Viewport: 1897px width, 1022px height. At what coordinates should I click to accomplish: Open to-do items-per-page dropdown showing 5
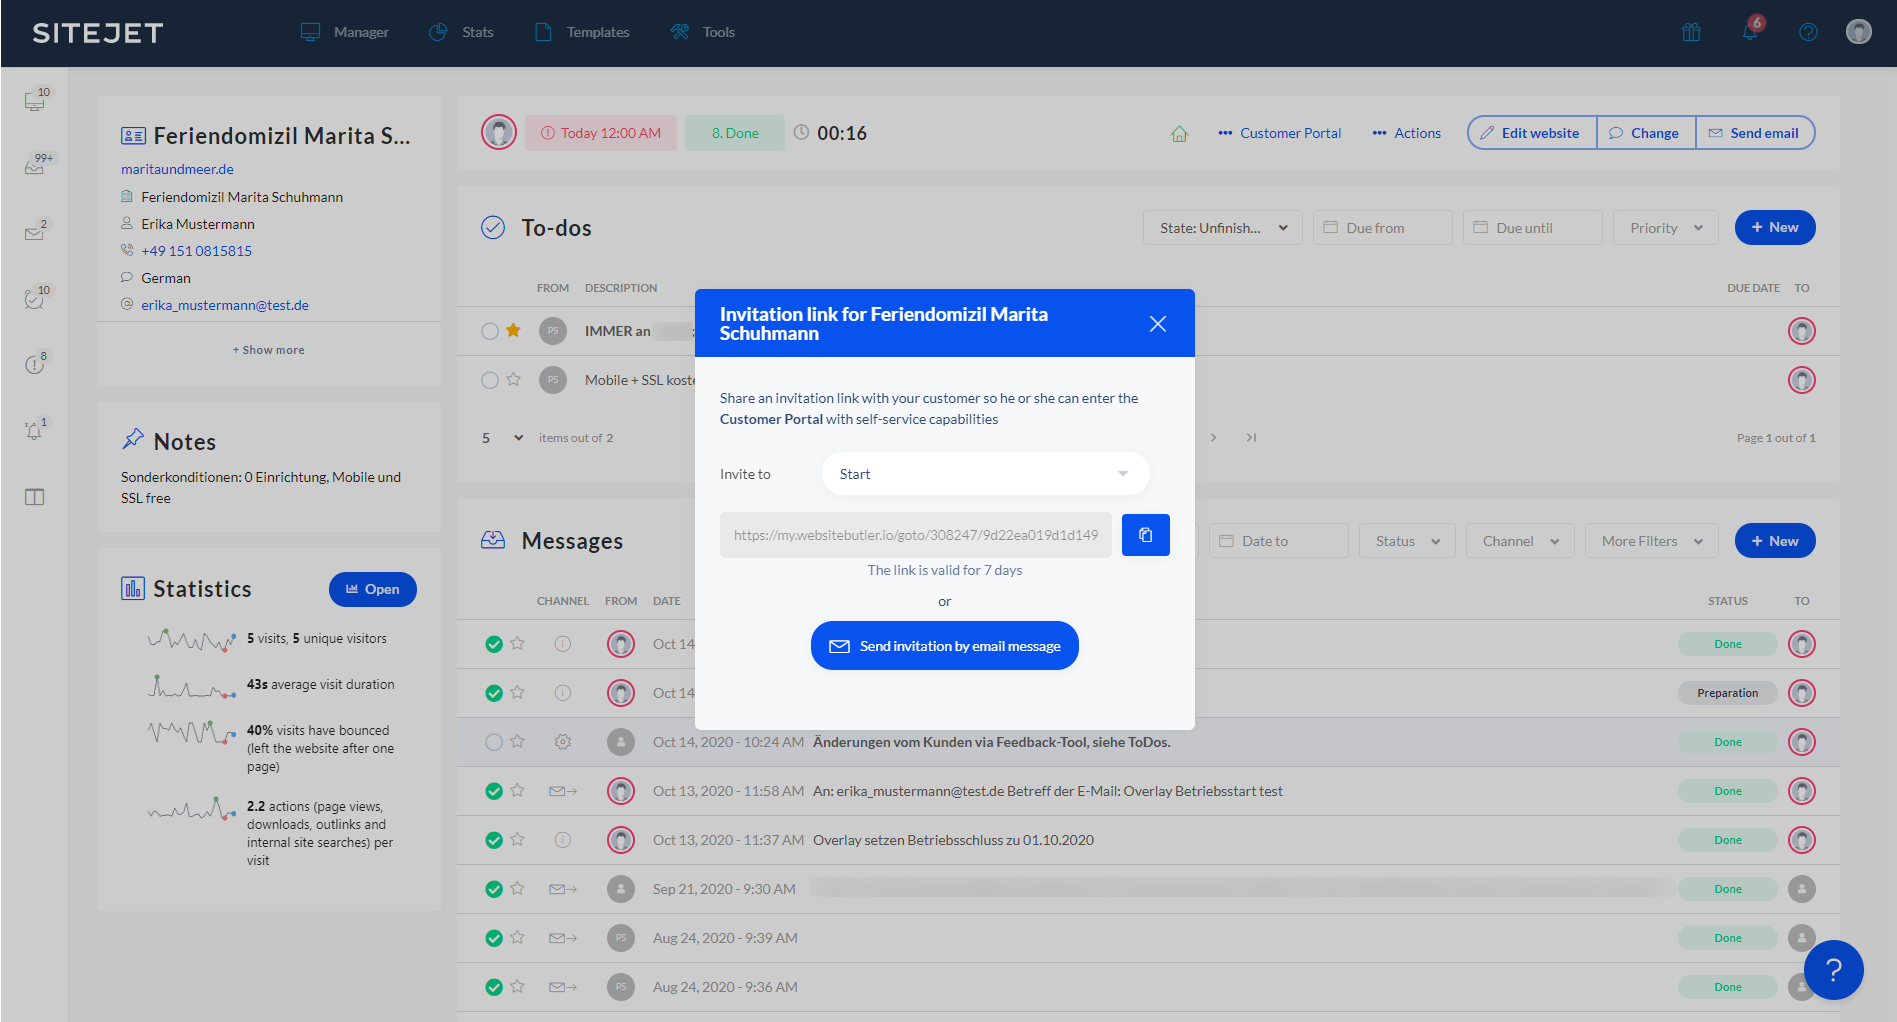(x=503, y=438)
